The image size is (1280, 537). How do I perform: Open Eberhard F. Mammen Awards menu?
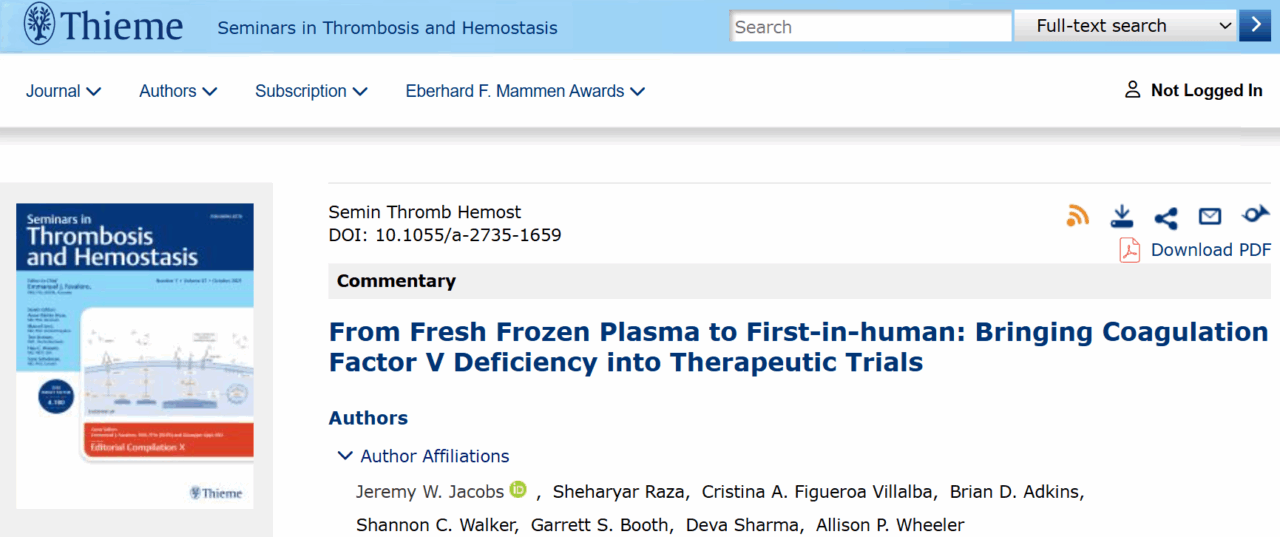click(x=525, y=91)
